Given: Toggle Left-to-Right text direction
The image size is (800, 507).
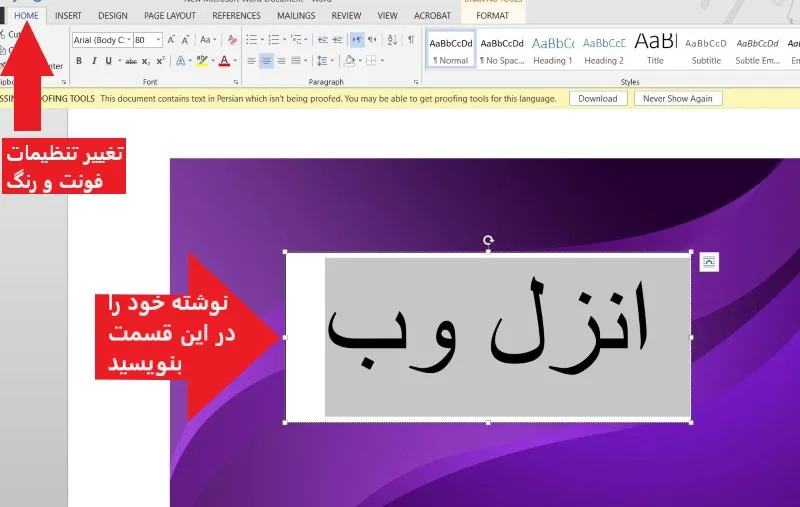Looking at the screenshot, I should (357, 40).
